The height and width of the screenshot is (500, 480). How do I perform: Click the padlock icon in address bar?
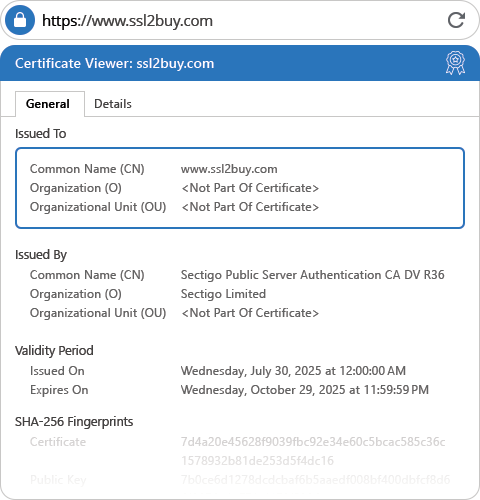20,20
